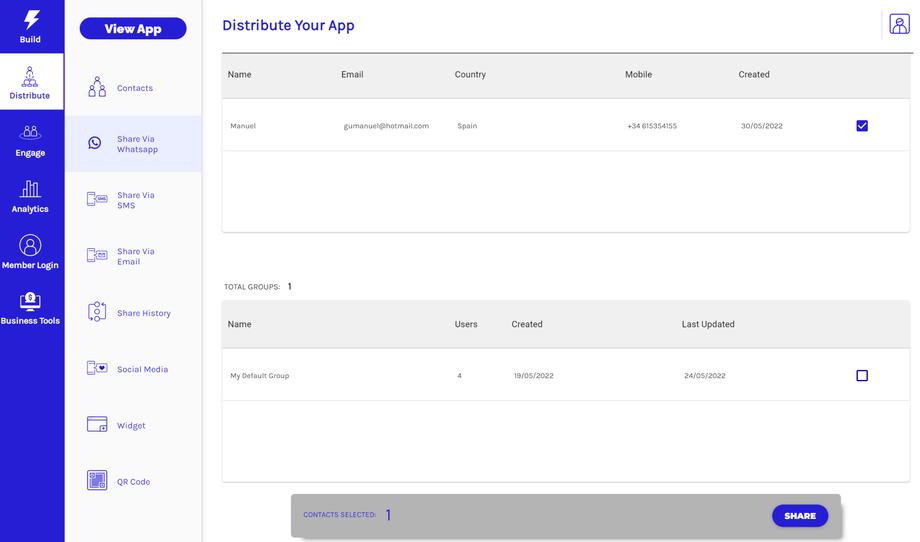Go to Share History
Screen dimensions: 920x542
[x=142, y=313]
